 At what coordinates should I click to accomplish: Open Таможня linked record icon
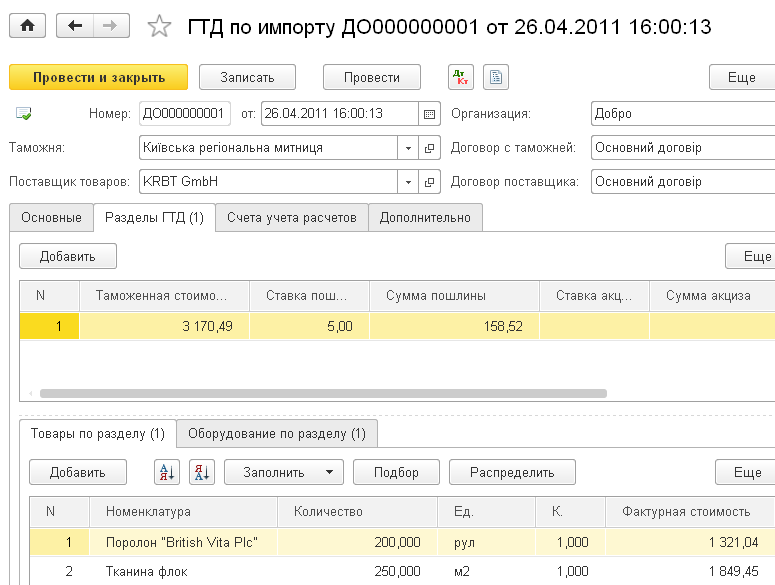pos(429,148)
